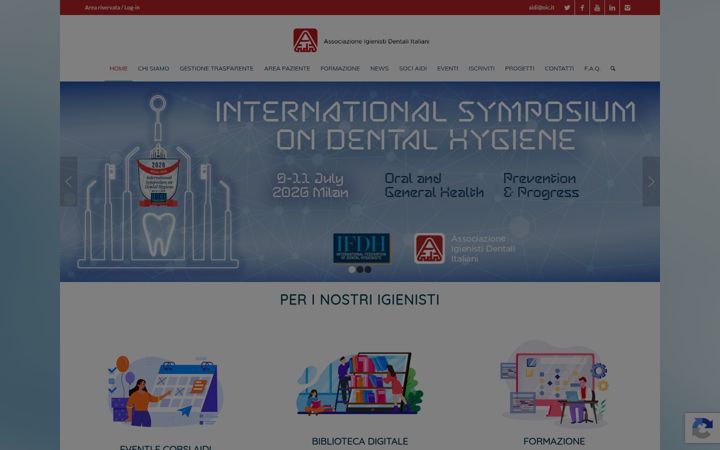Image resolution: width=720 pixels, height=450 pixels.
Task: Select the second slider dot
Action: [360, 270]
